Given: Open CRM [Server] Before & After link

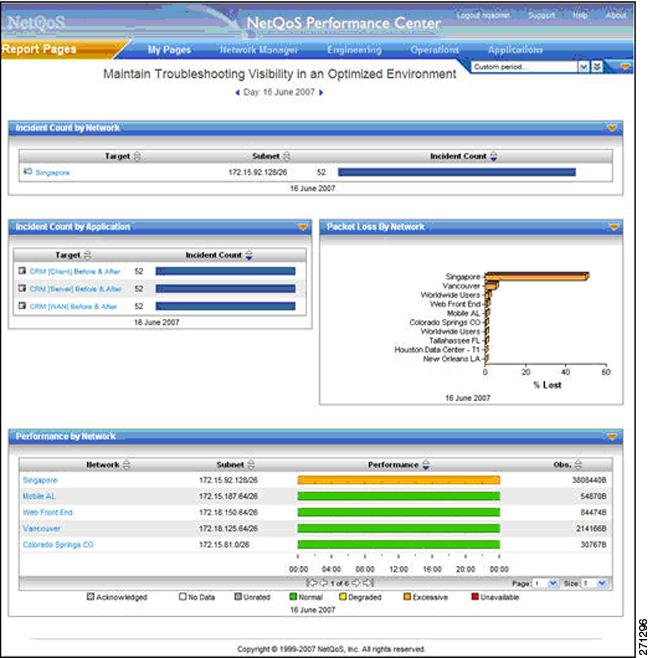Looking at the screenshot, I should pos(76,289).
